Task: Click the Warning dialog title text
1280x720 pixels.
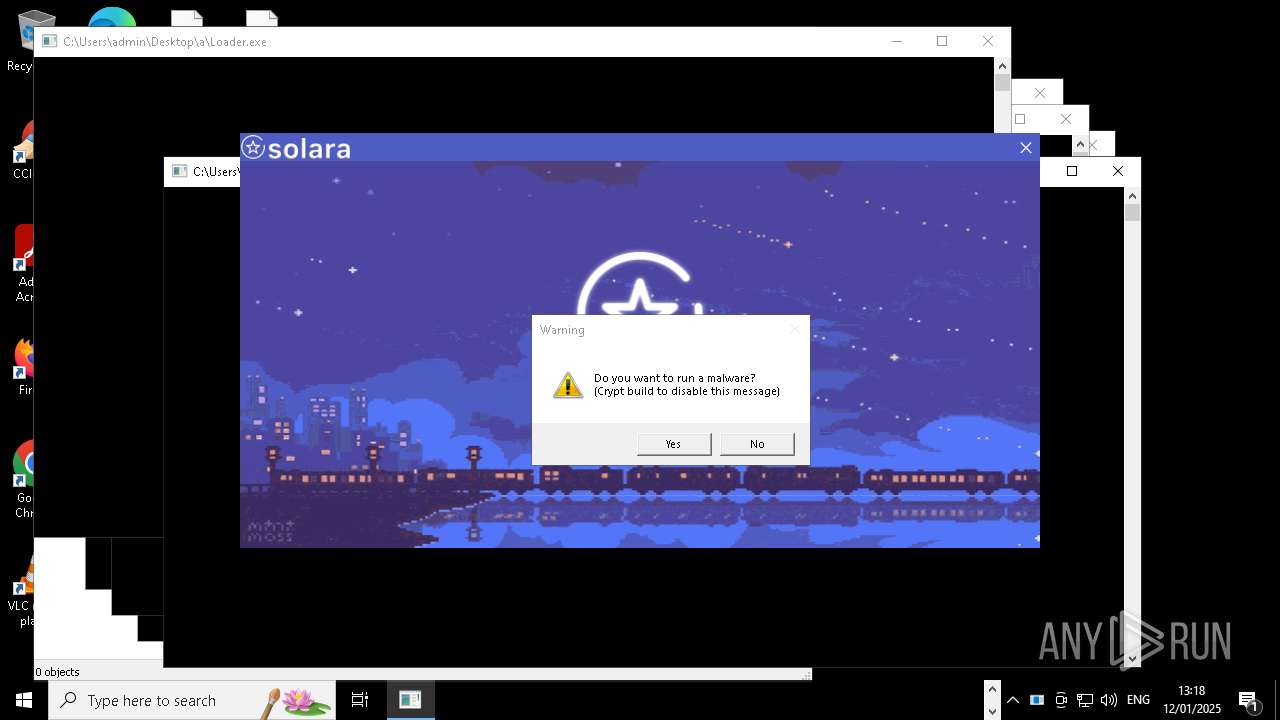Action: pyautogui.click(x=562, y=330)
